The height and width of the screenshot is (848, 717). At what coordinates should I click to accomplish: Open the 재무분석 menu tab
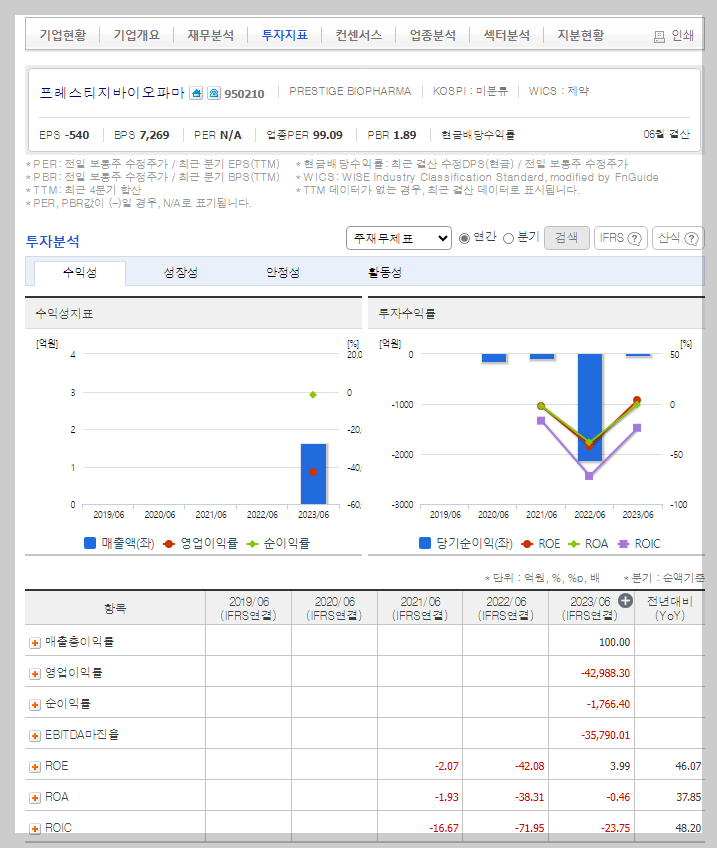[x=211, y=35]
